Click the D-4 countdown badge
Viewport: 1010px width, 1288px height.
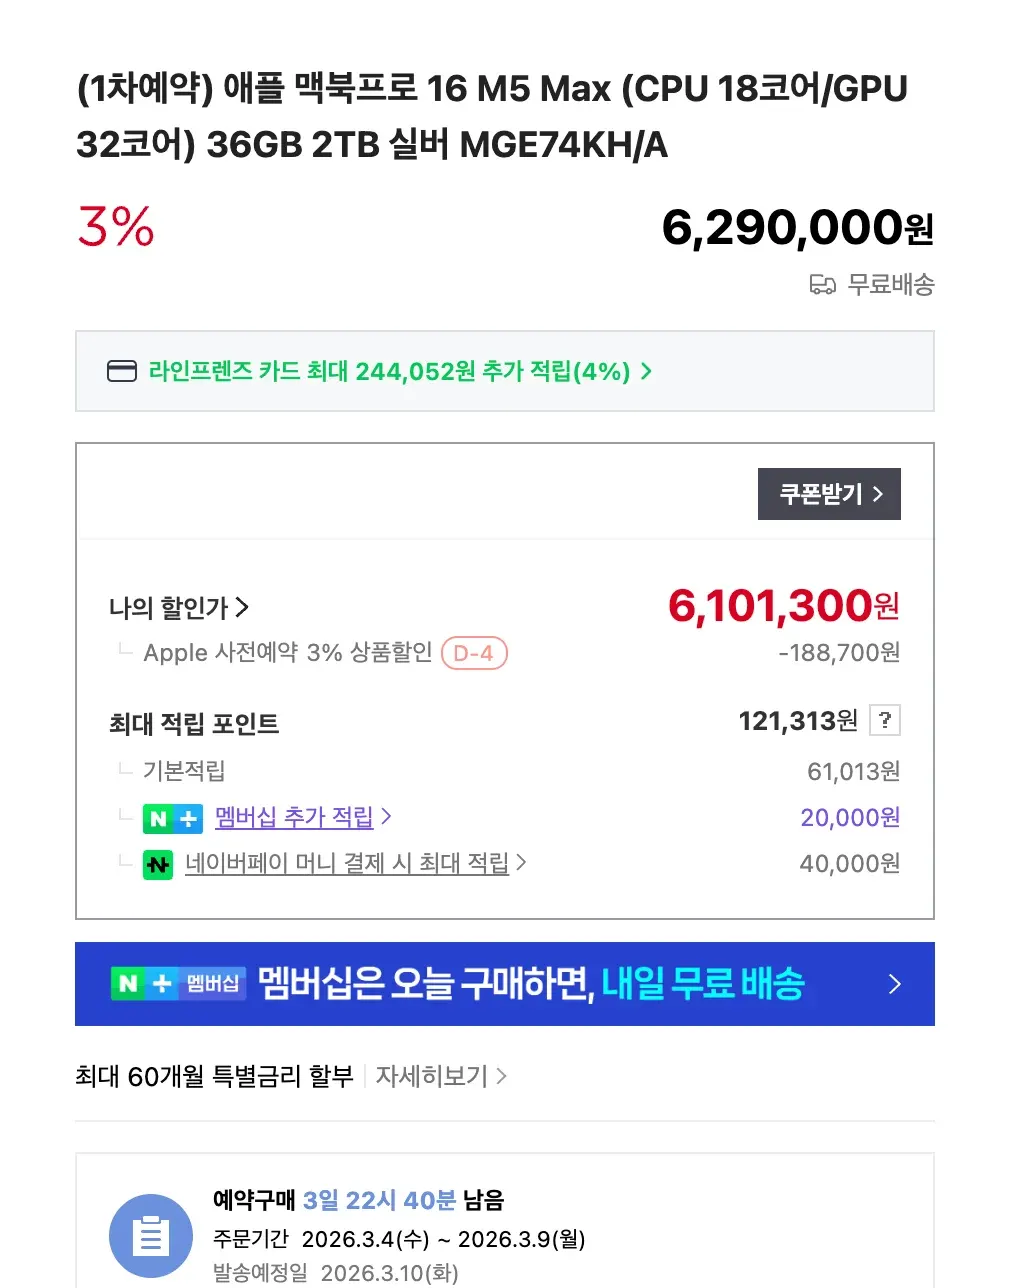pyautogui.click(x=474, y=654)
